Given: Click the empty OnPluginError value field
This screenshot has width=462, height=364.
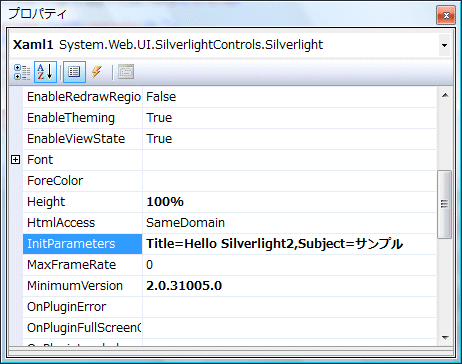Looking at the screenshot, I should pos(289,307).
